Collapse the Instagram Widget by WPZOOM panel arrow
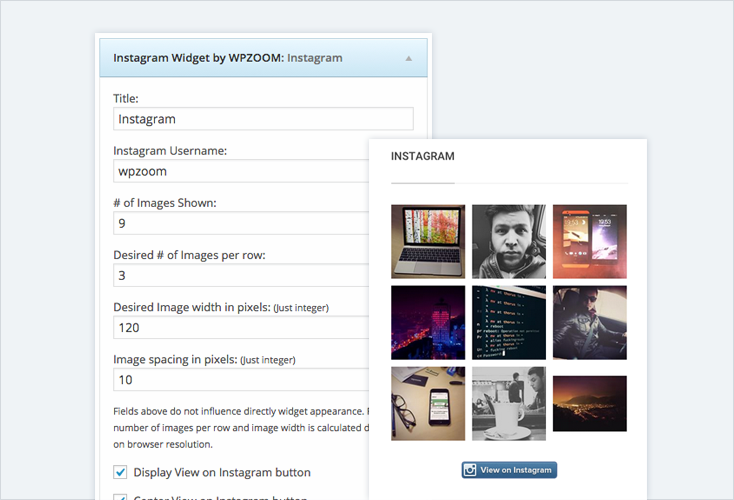734x500 pixels. click(x=409, y=59)
